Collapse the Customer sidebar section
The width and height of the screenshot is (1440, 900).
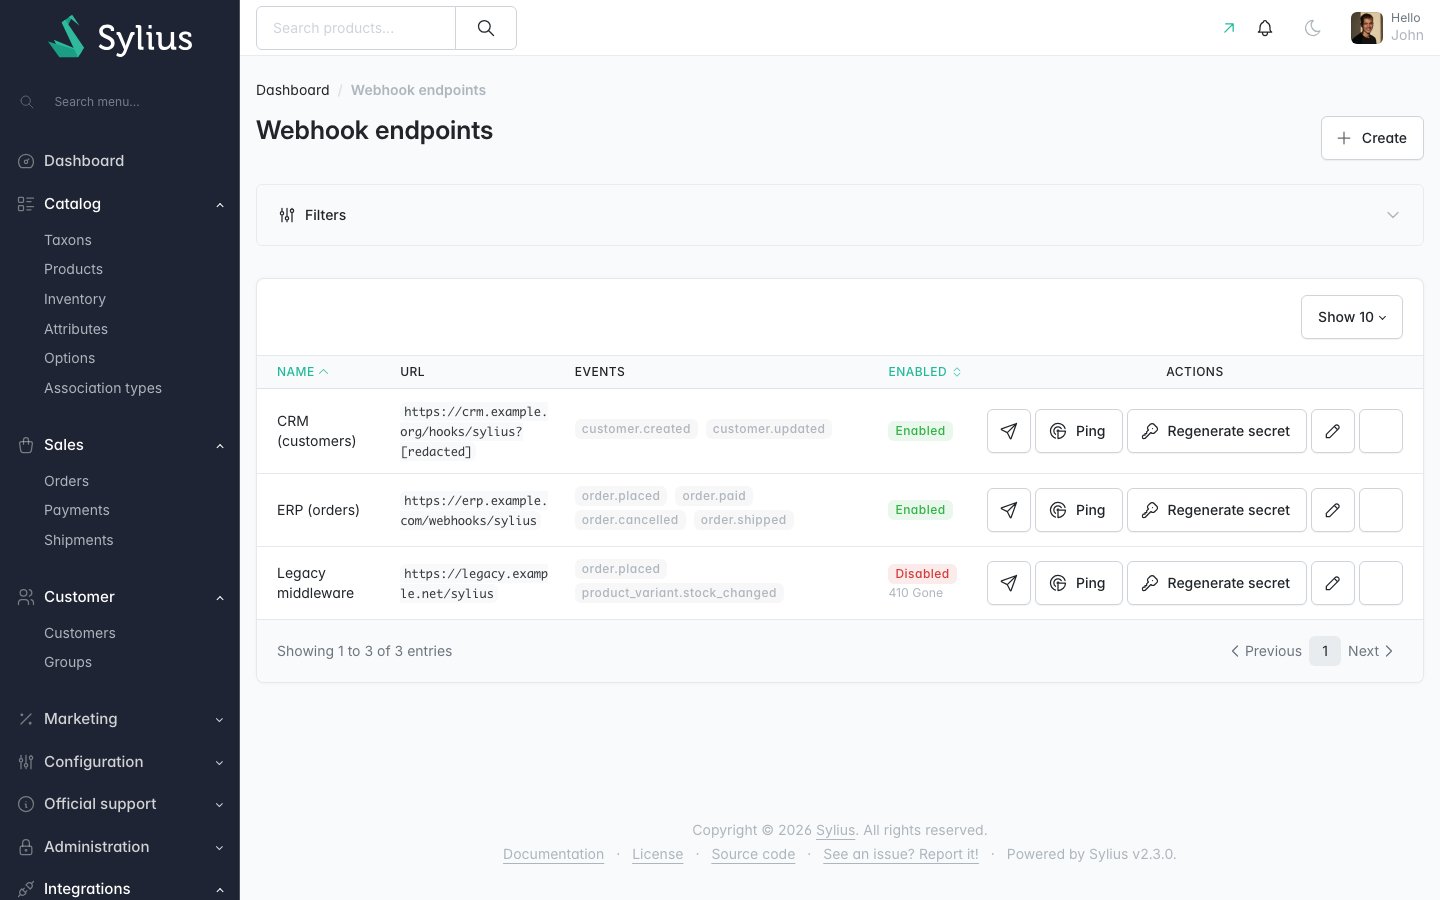(120, 597)
